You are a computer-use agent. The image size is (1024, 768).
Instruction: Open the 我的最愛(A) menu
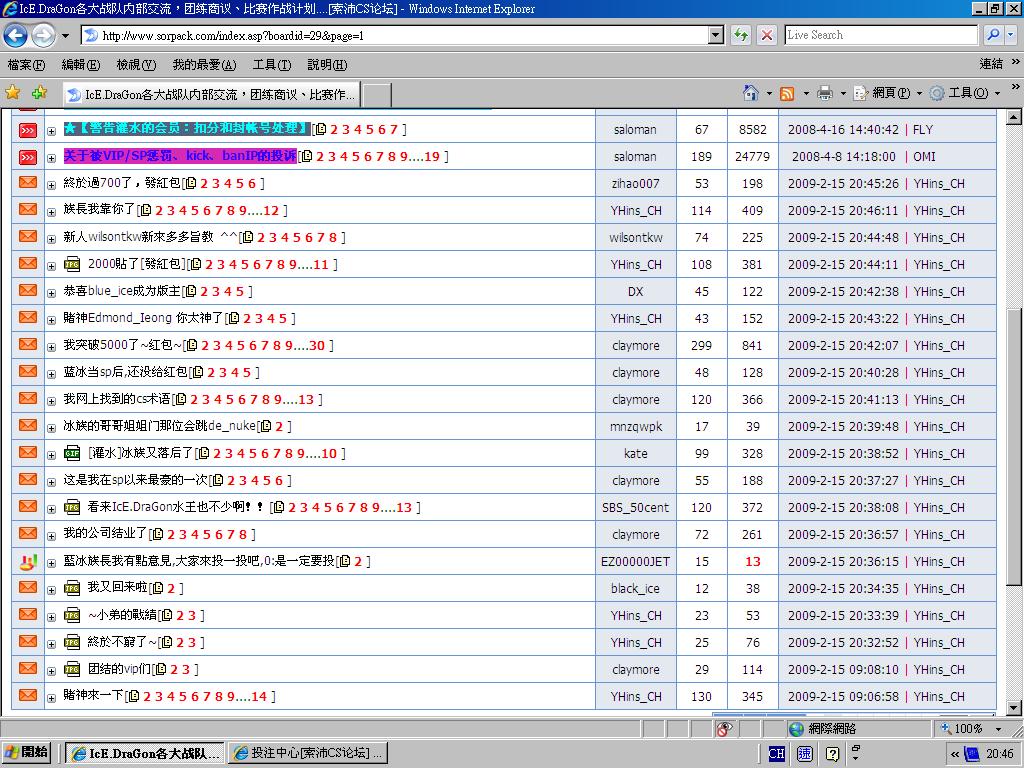tap(204, 64)
